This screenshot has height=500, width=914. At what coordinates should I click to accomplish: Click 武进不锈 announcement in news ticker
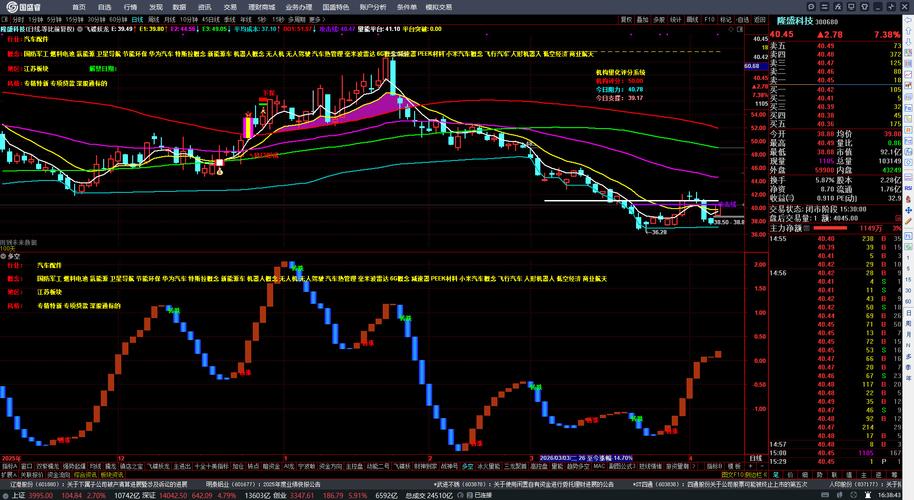(x=523, y=484)
